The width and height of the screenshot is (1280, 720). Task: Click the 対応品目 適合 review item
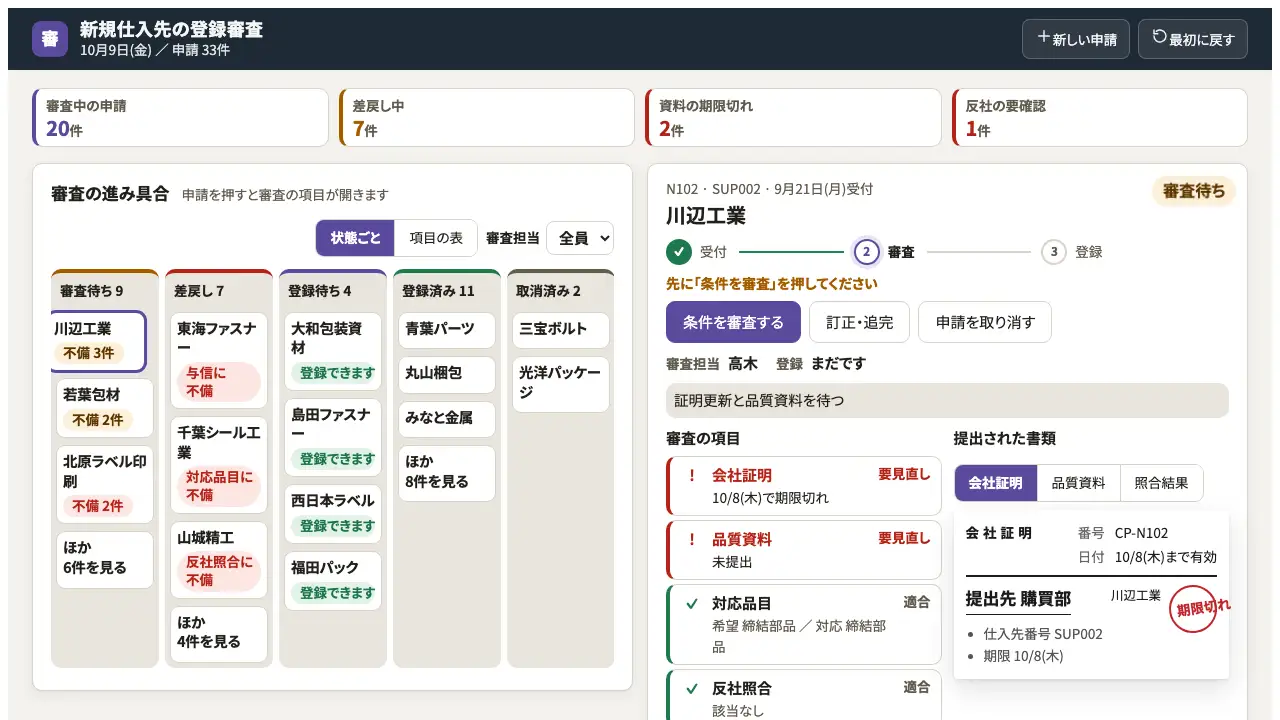(804, 624)
